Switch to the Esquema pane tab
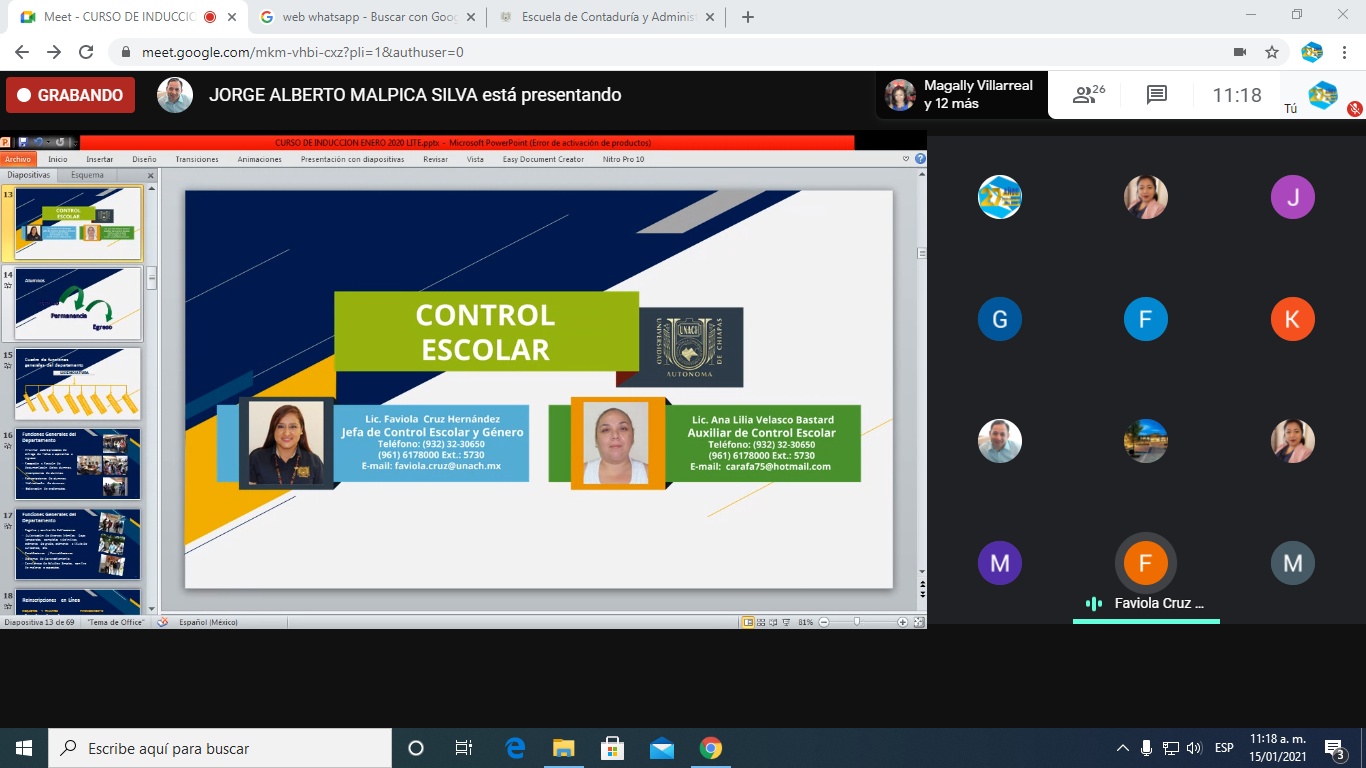Image resolution: width=1366 pixels, height=768 pixels. tap(87, 175)
